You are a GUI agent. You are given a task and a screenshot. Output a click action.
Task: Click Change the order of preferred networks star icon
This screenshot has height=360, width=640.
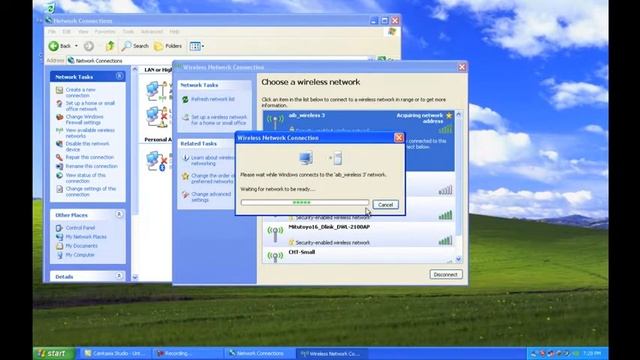(x=185, y=176)
